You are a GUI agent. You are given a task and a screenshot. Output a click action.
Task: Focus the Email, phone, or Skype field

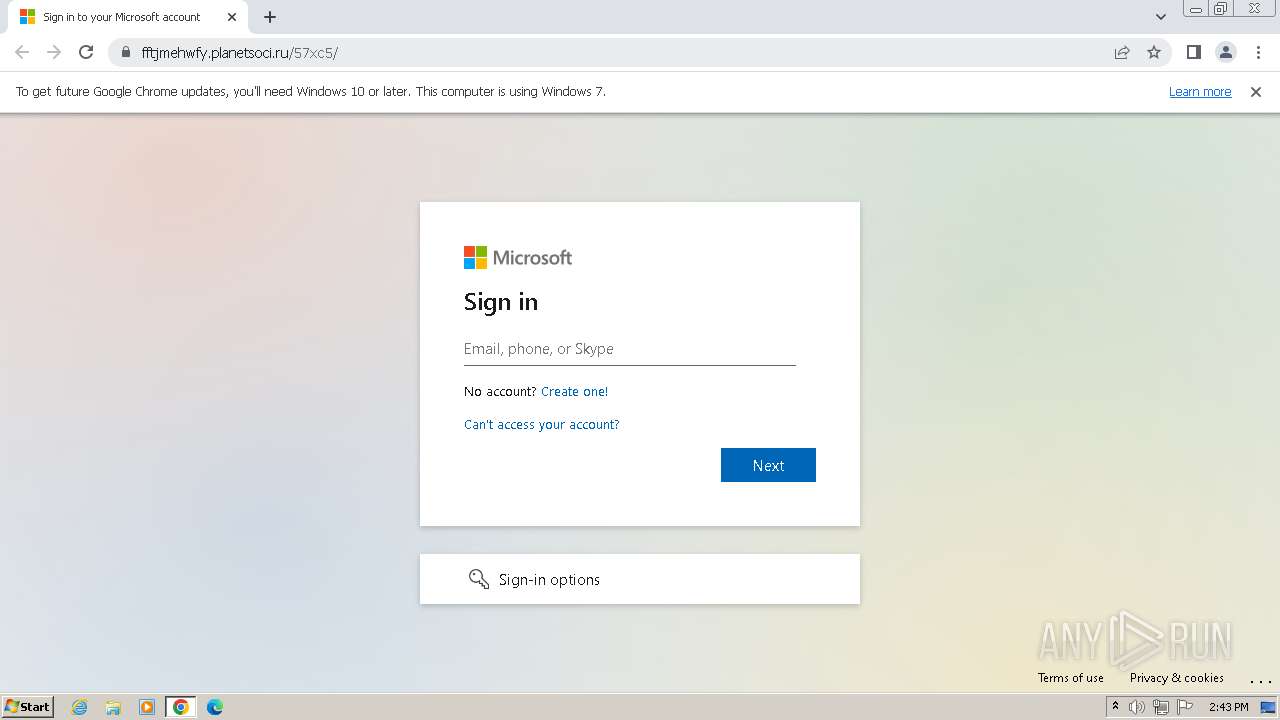click(630, 349)
